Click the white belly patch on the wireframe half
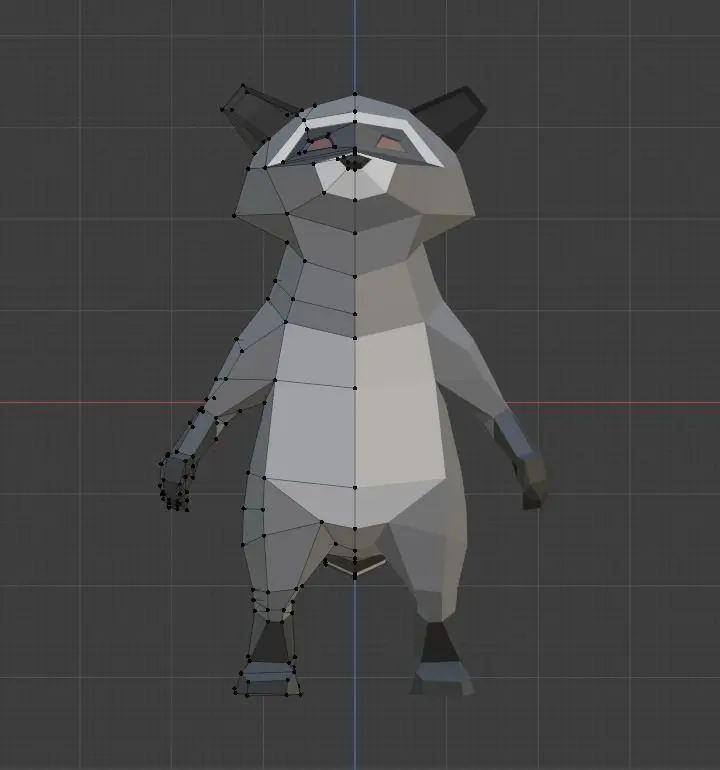Image resolution: width=720 pixels, height=770 pixels. coord(311,425)
